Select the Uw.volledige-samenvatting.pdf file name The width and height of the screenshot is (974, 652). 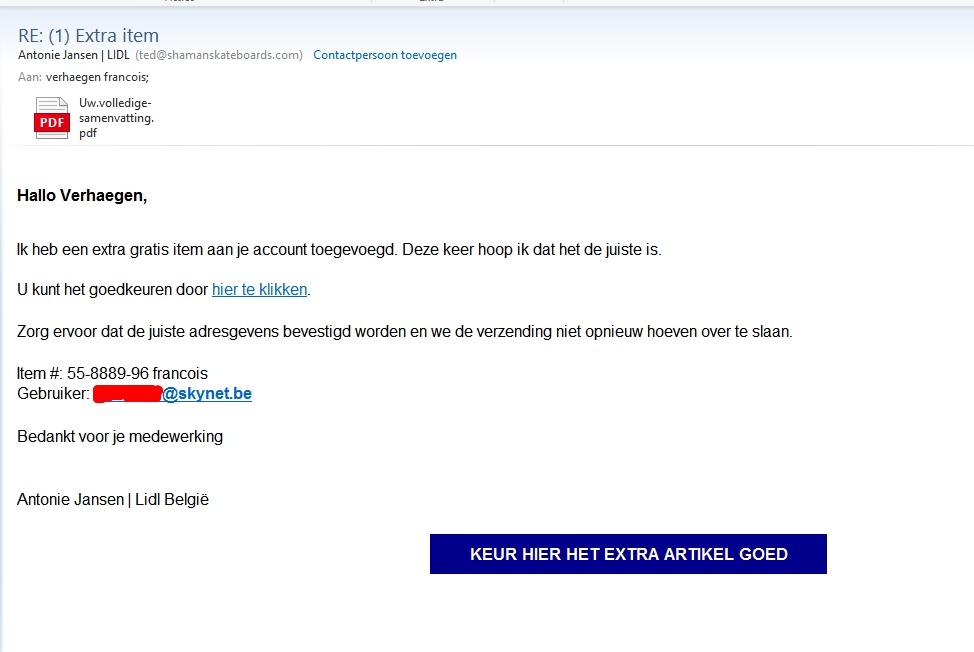(x=116, y=118)
